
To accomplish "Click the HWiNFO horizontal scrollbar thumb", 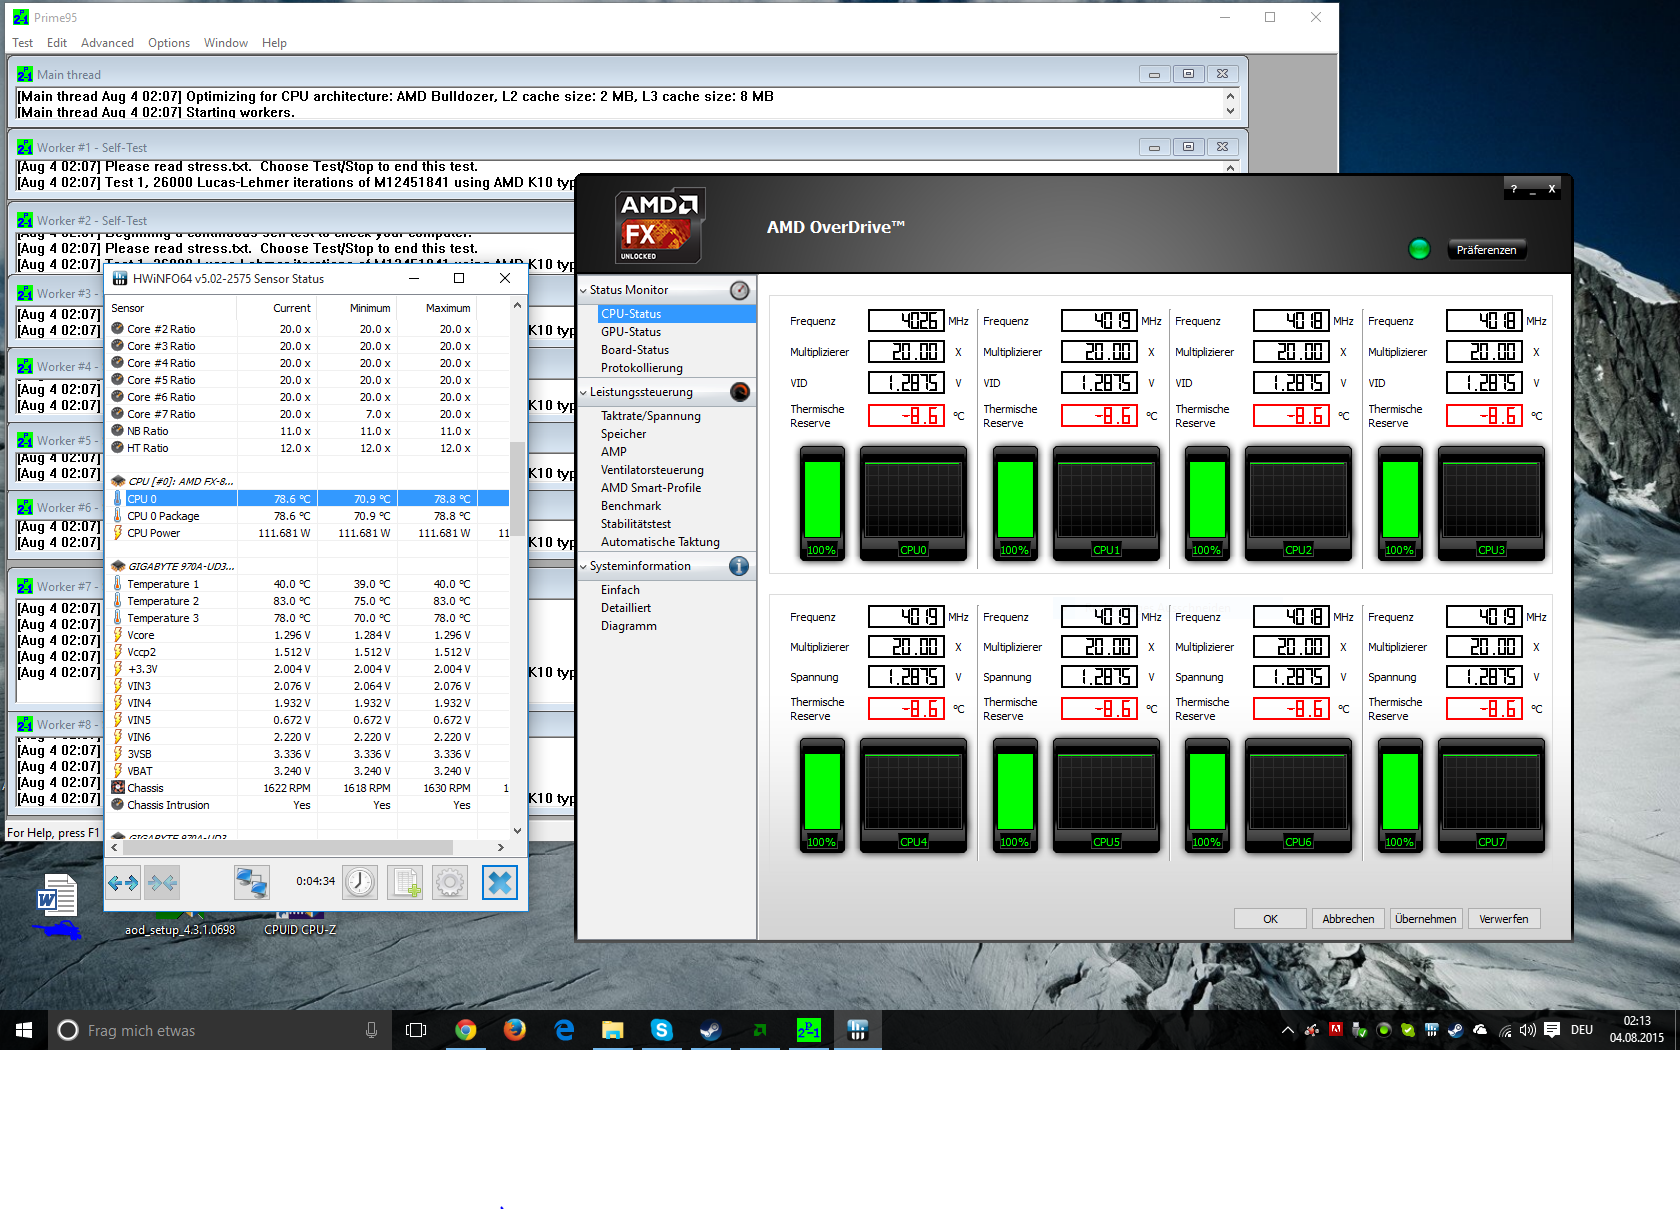I will pos(288,847).
